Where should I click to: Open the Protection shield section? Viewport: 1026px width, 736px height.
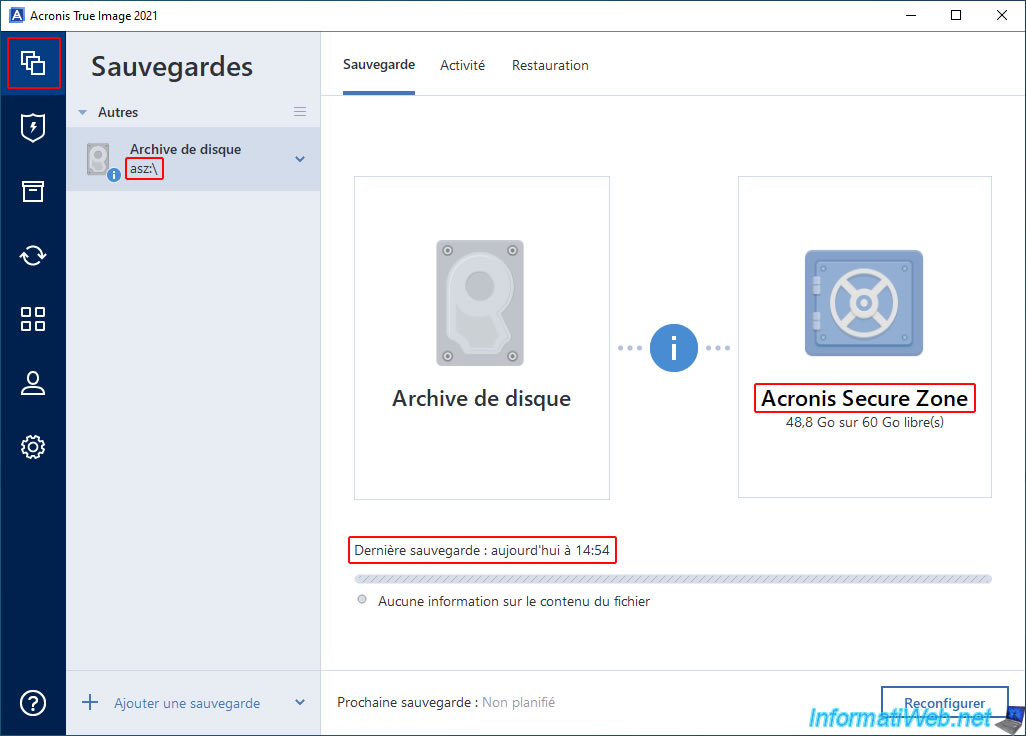33,128
